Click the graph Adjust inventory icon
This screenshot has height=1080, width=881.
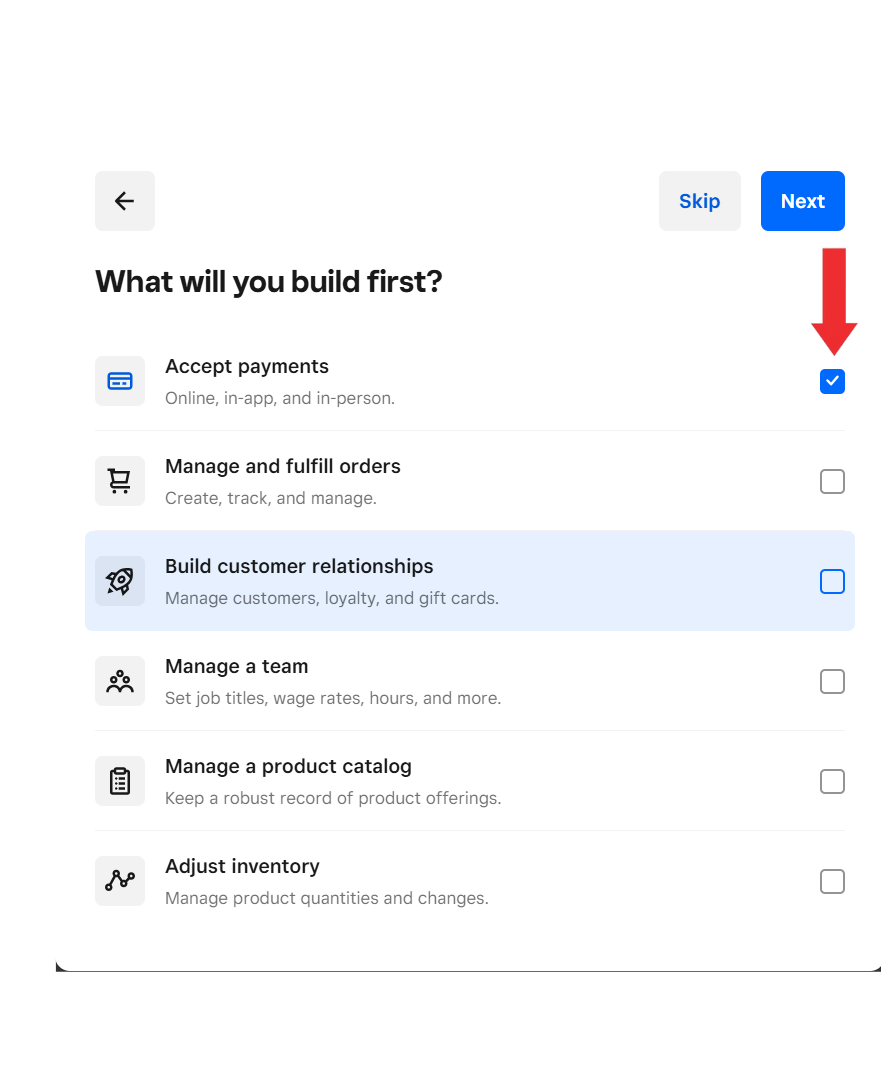120,881
